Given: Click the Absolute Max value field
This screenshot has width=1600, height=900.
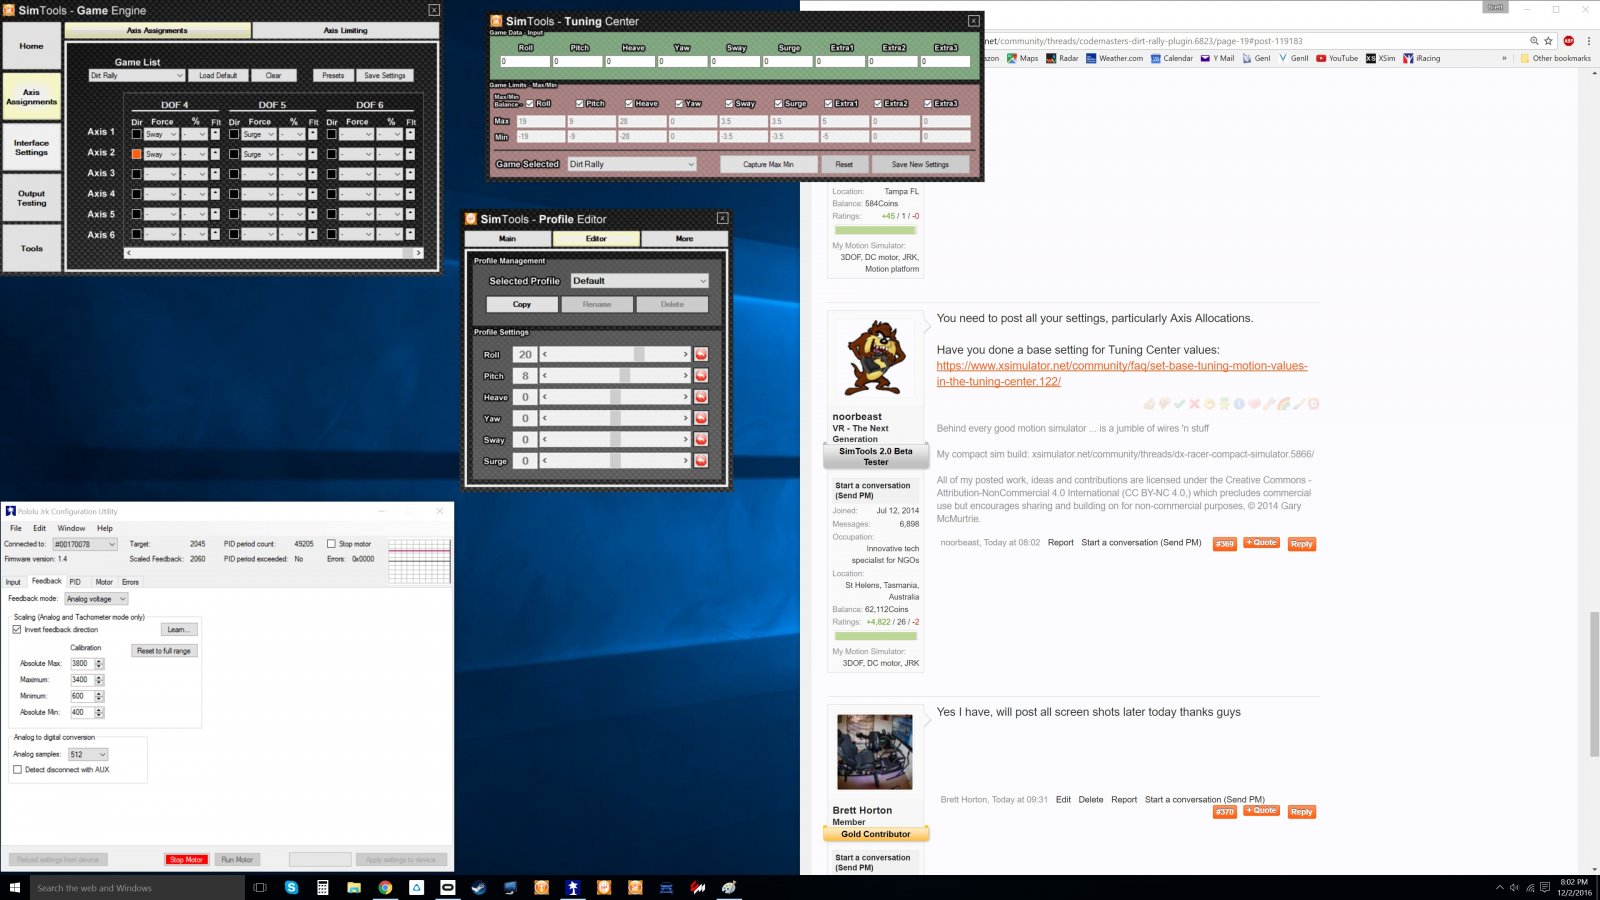Looking at the screenshot, I should 82,663.
